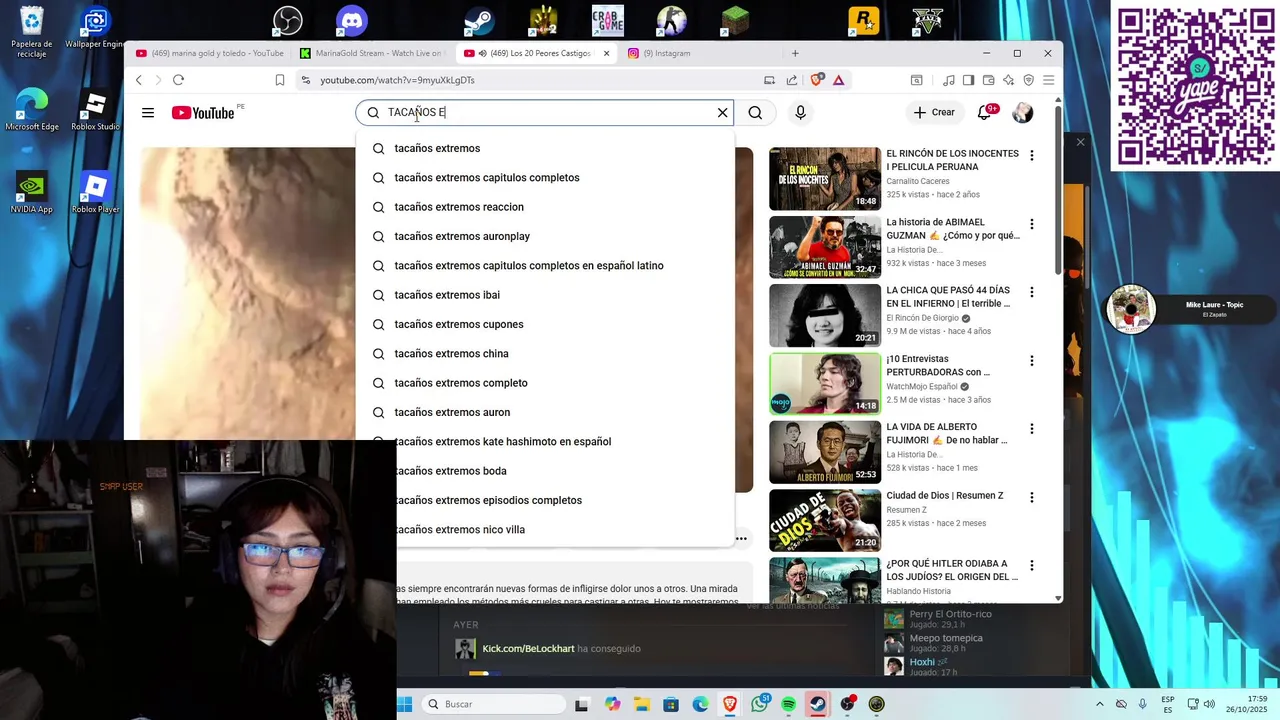This screenshot has height=720, width=1280.
Task: Click the address bar URL
Action: click(x=397, y=80)
